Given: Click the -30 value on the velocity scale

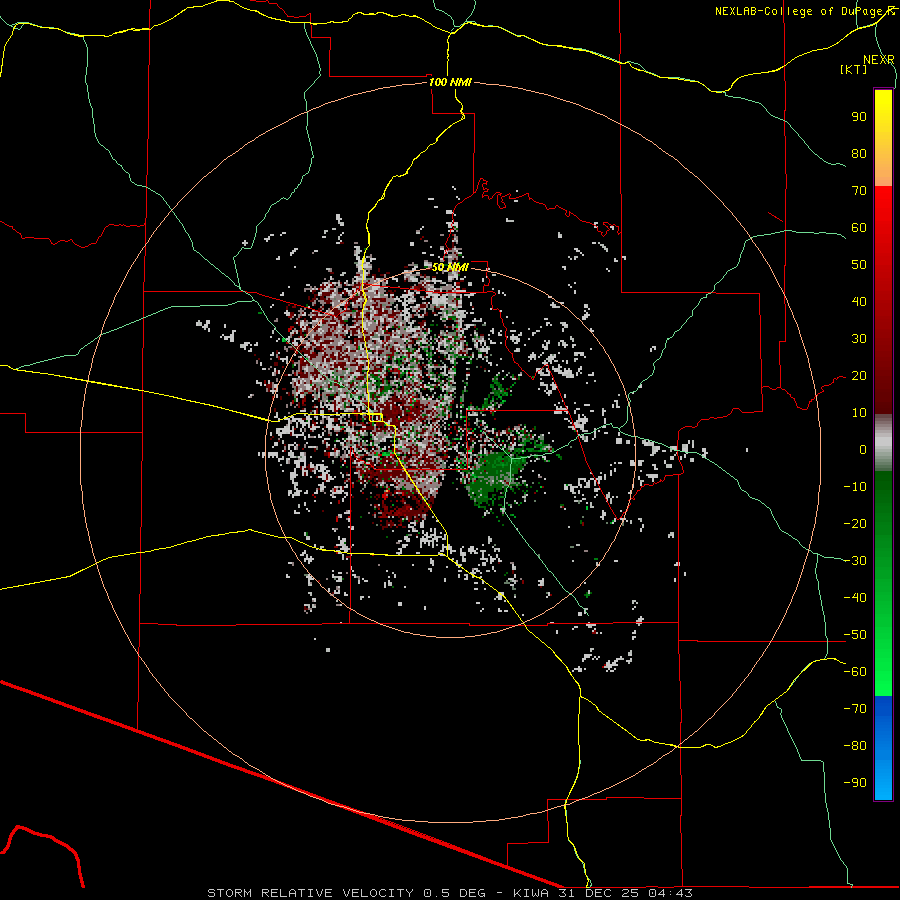Looking at the screenshot, I should (855, 561).
